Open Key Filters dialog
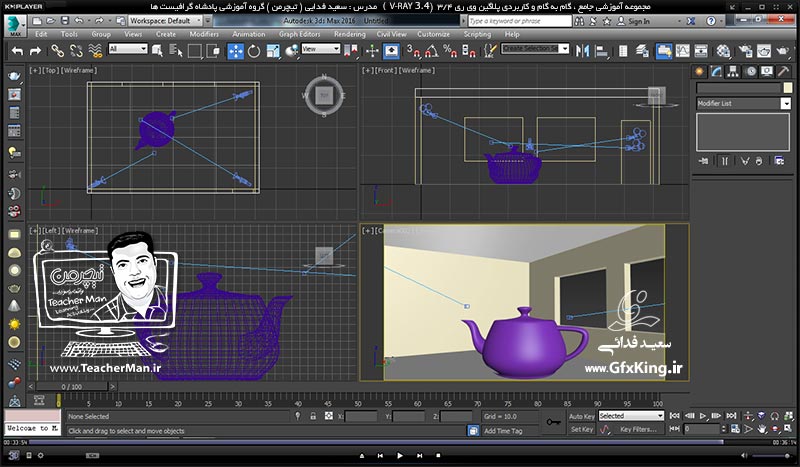The image size is (800, 467). pyautogui.click(x=638, y=429)
